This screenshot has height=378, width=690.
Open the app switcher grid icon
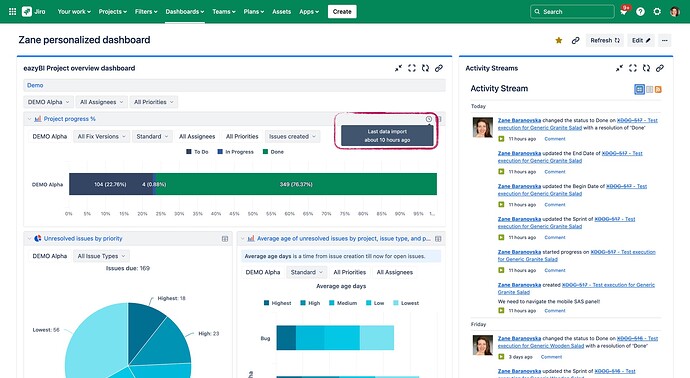coord(12,11)
